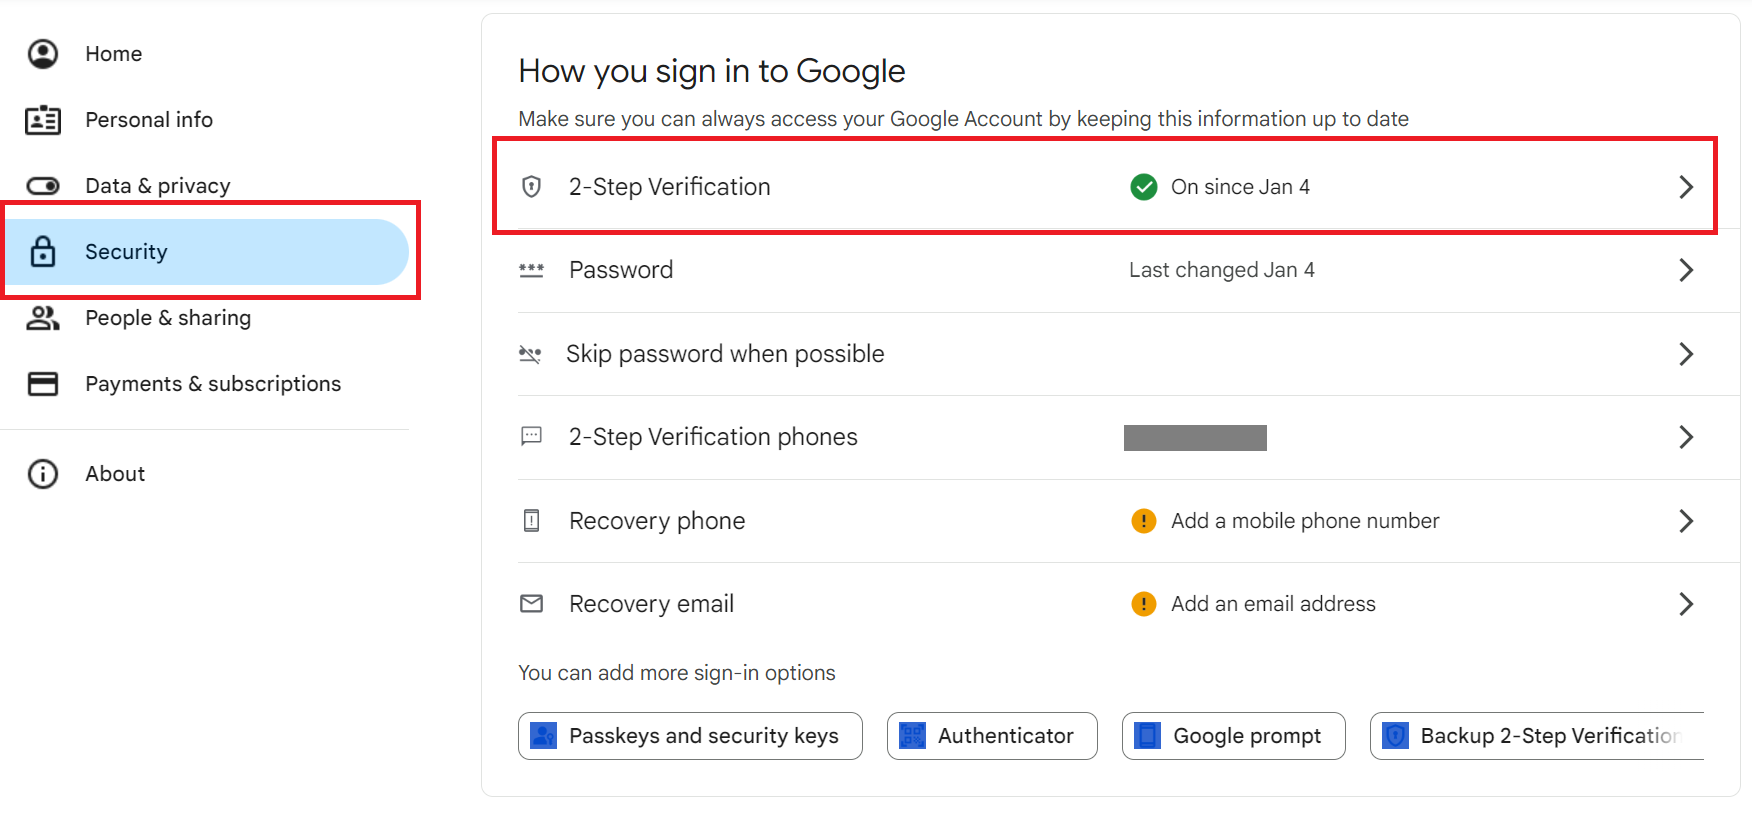
Task: Expand the 2-Step Verification row chevron
Action: 1686,187
